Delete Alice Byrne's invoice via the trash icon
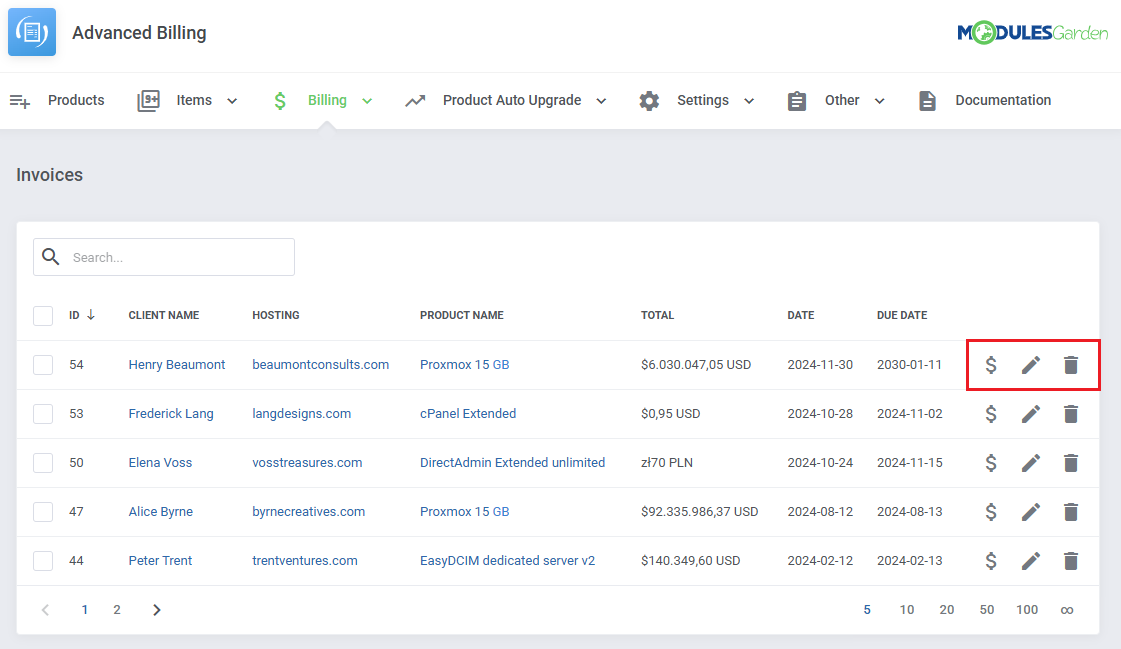 pyautogui.click(x=1070, y=512)
